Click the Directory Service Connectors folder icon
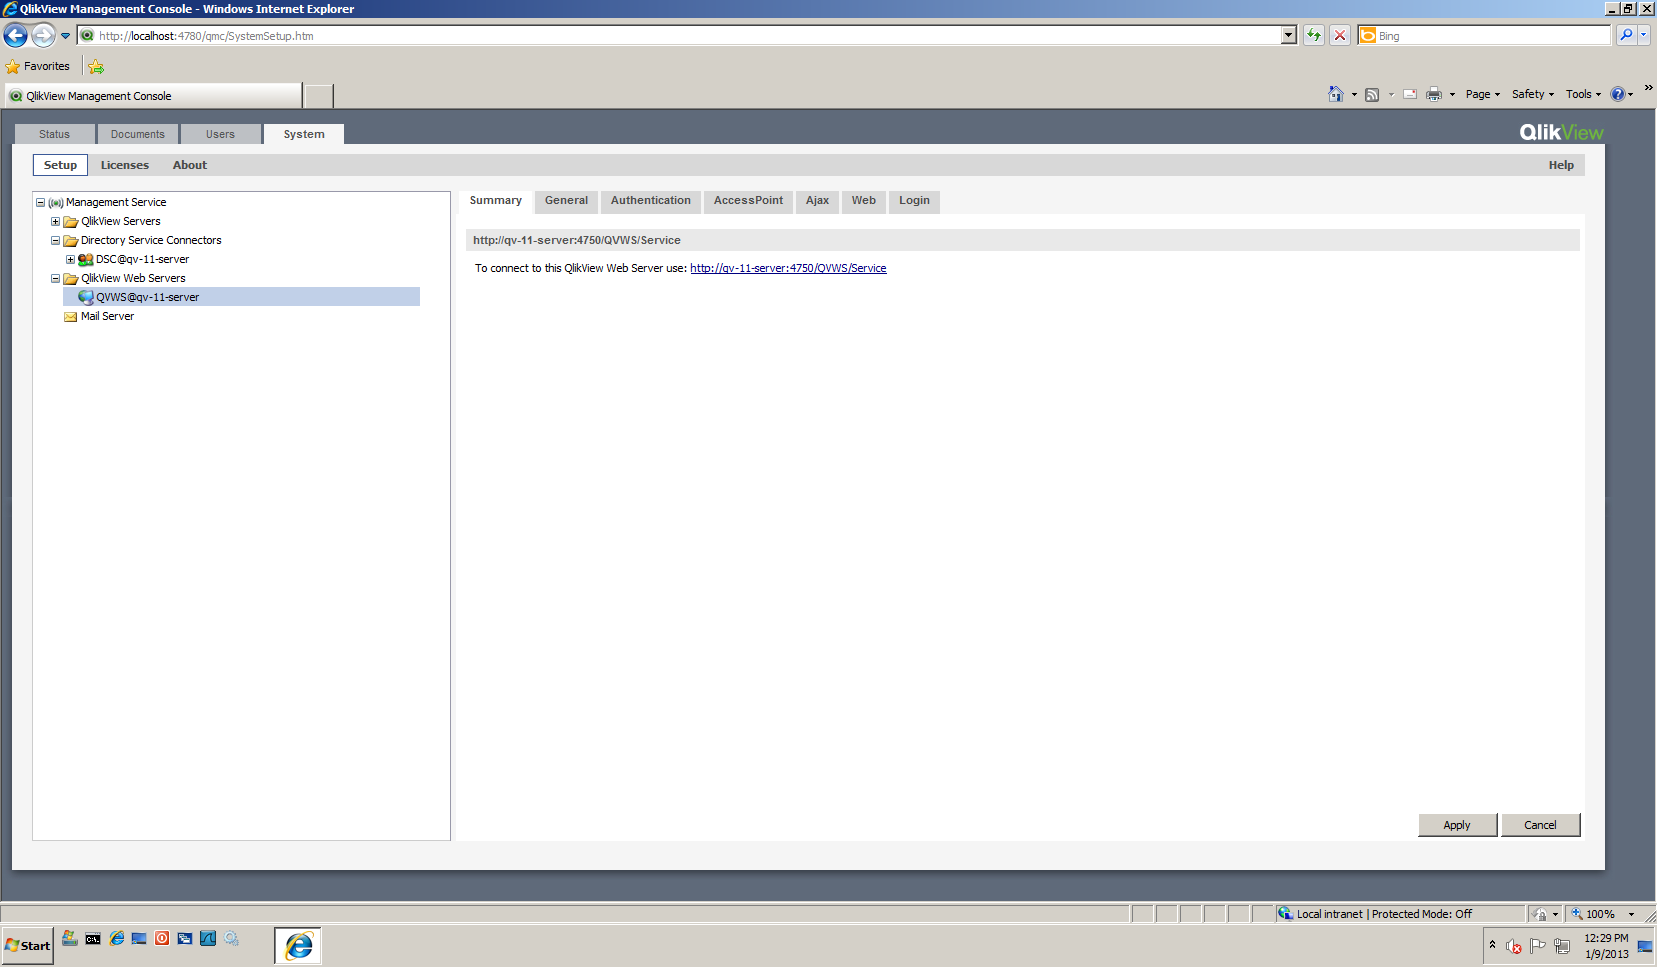This screenshot has height=967, width=1657. tap(71, 241)
